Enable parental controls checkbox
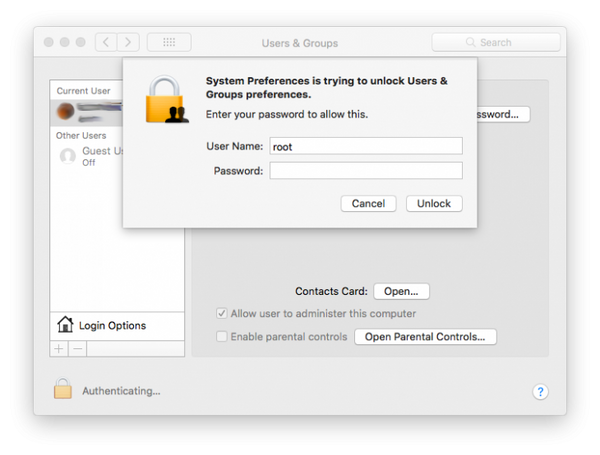Screen dimensions: 600x455 (x=222, y=336)
